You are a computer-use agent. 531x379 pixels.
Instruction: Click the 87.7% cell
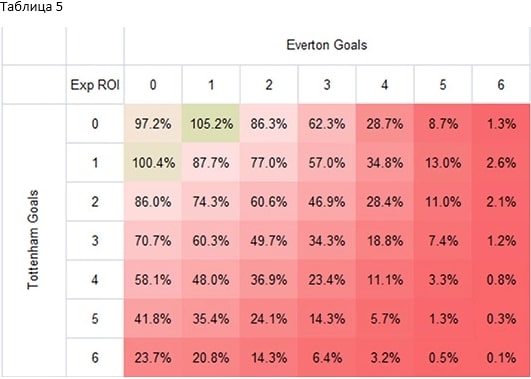(x=211, y=163)
